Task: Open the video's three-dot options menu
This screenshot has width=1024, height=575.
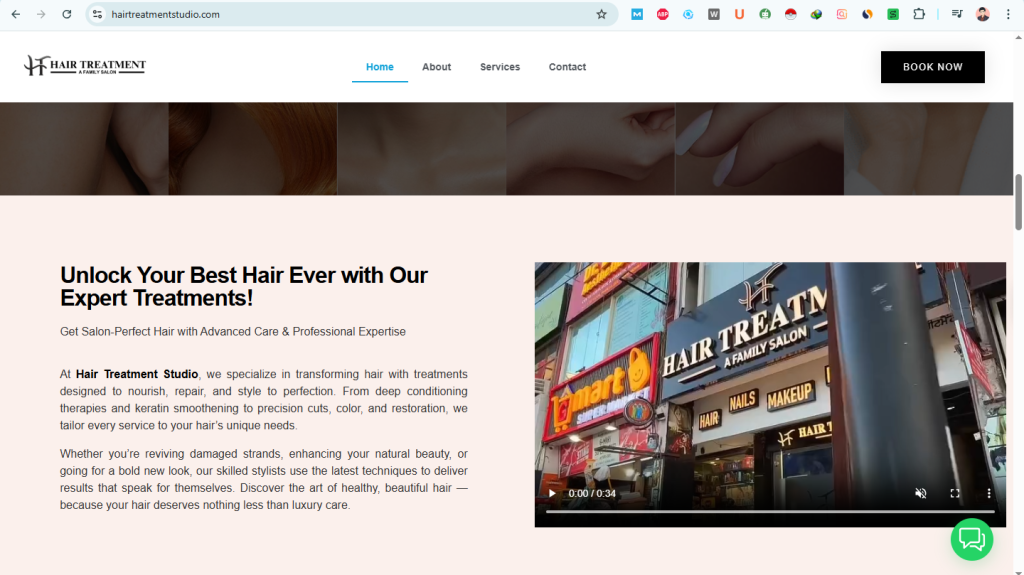Action: [x=989, y=493]
